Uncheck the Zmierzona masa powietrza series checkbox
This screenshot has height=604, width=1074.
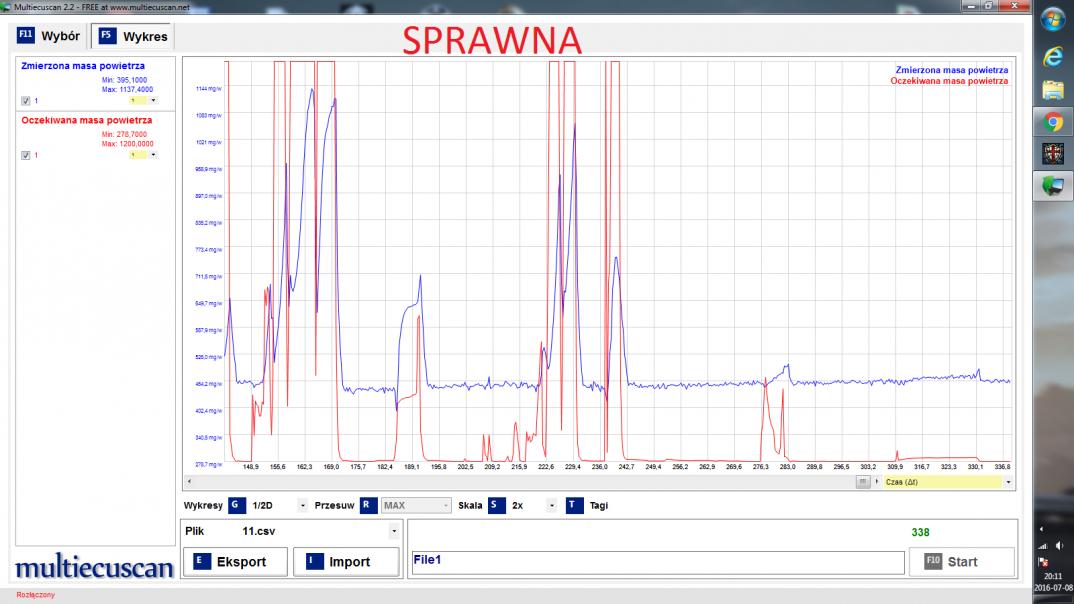click(26, 101)
